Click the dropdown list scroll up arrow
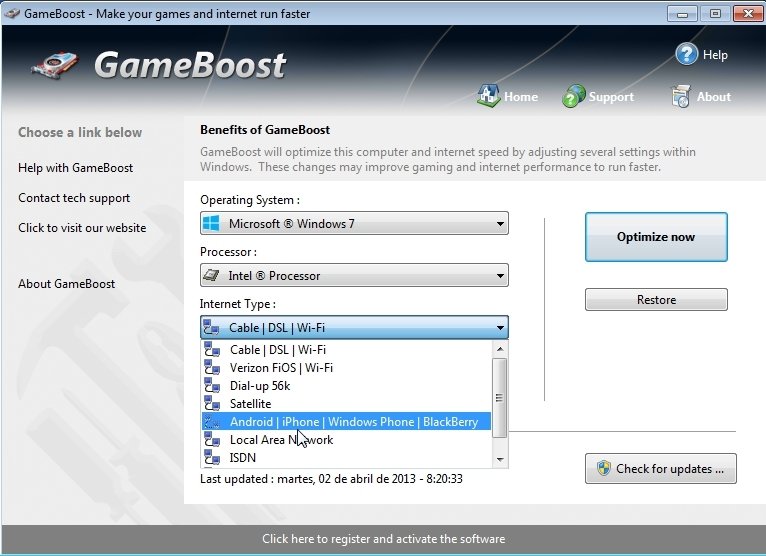Viewport: 766px width, 556px height. click(500, 349)
